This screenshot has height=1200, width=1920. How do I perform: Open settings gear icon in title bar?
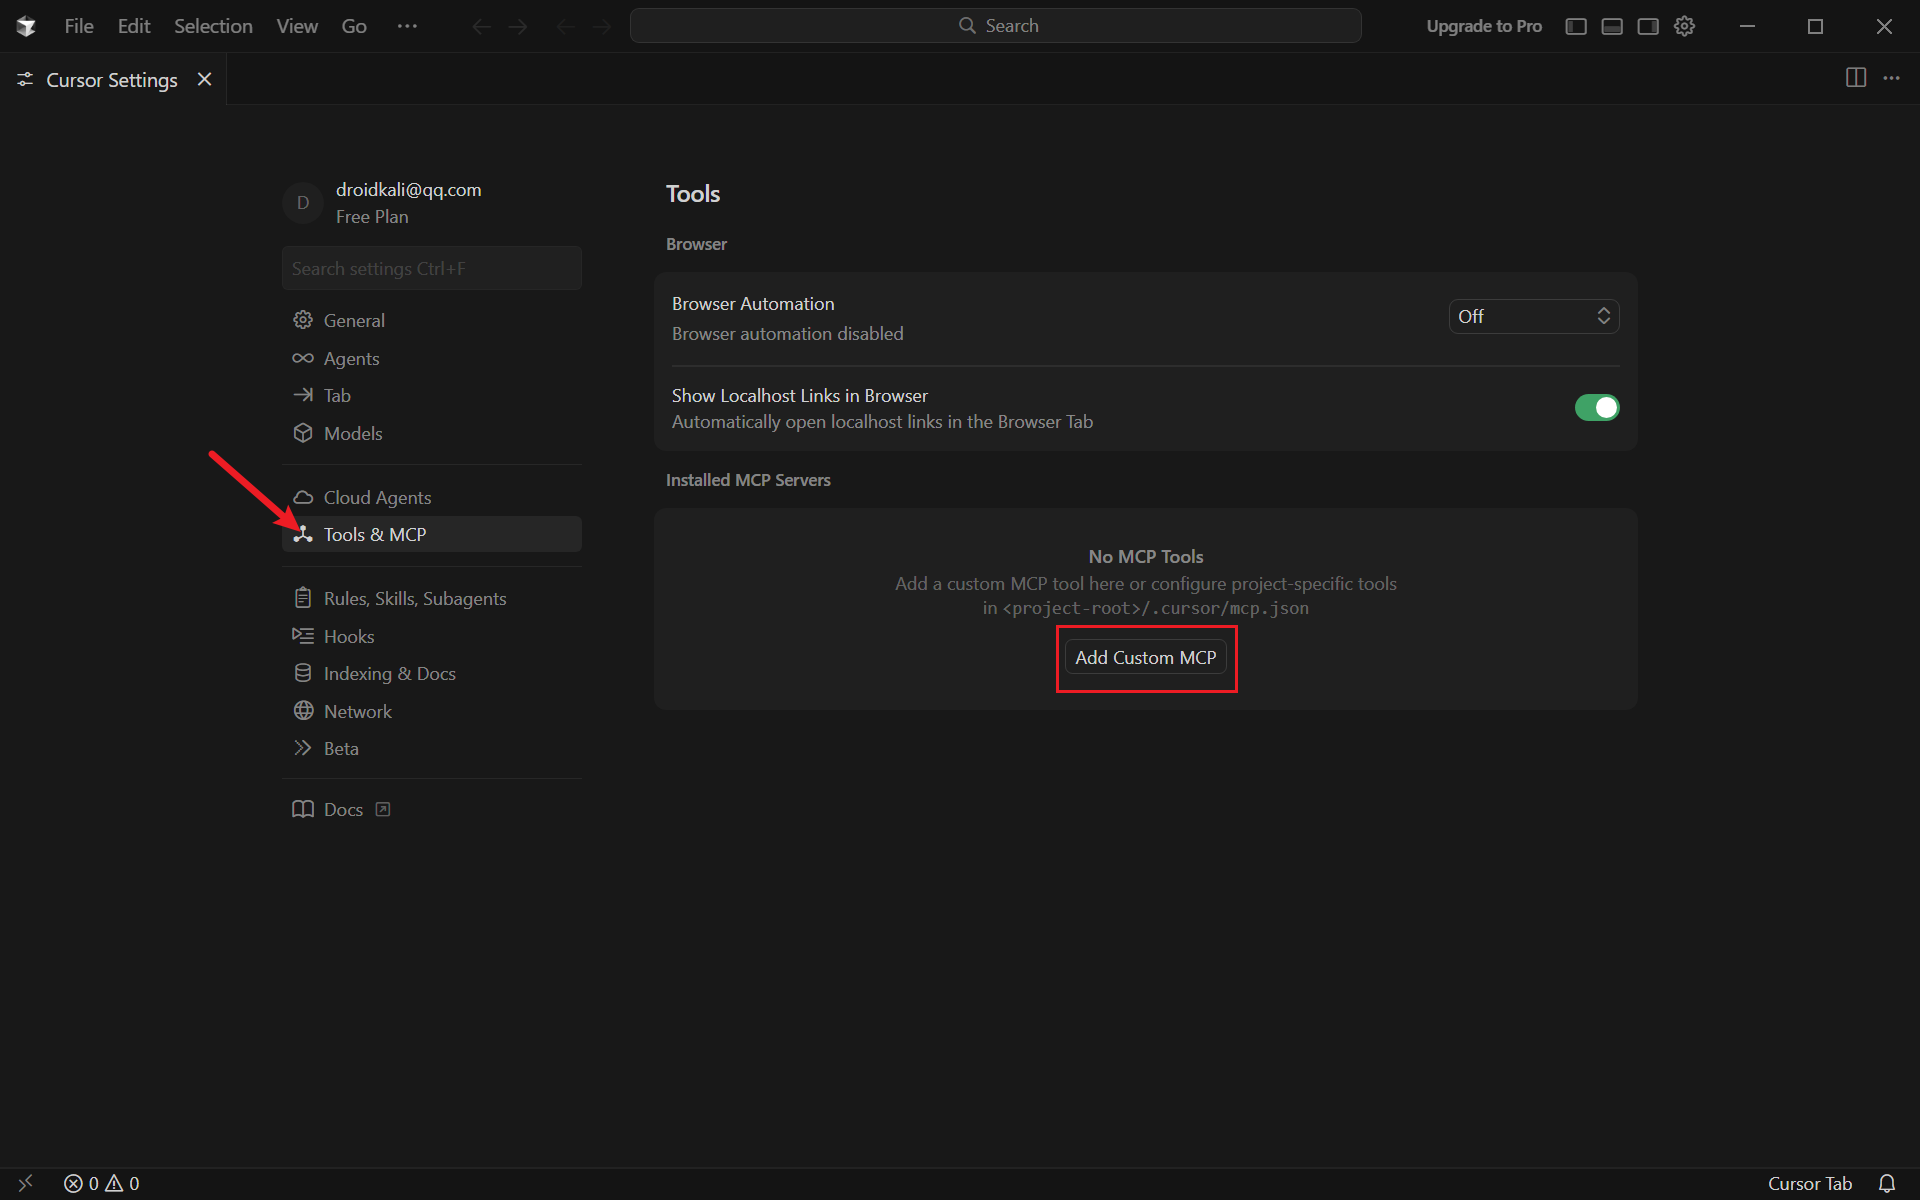click(x=1685, y=26)
